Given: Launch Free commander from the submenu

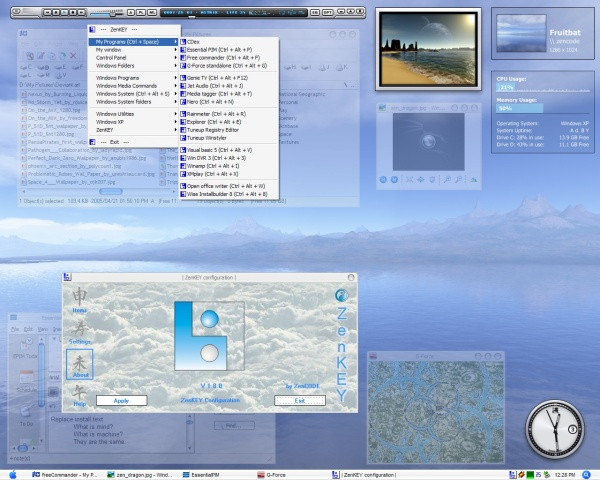Looking at the screenshot, I should pos(228,58).
